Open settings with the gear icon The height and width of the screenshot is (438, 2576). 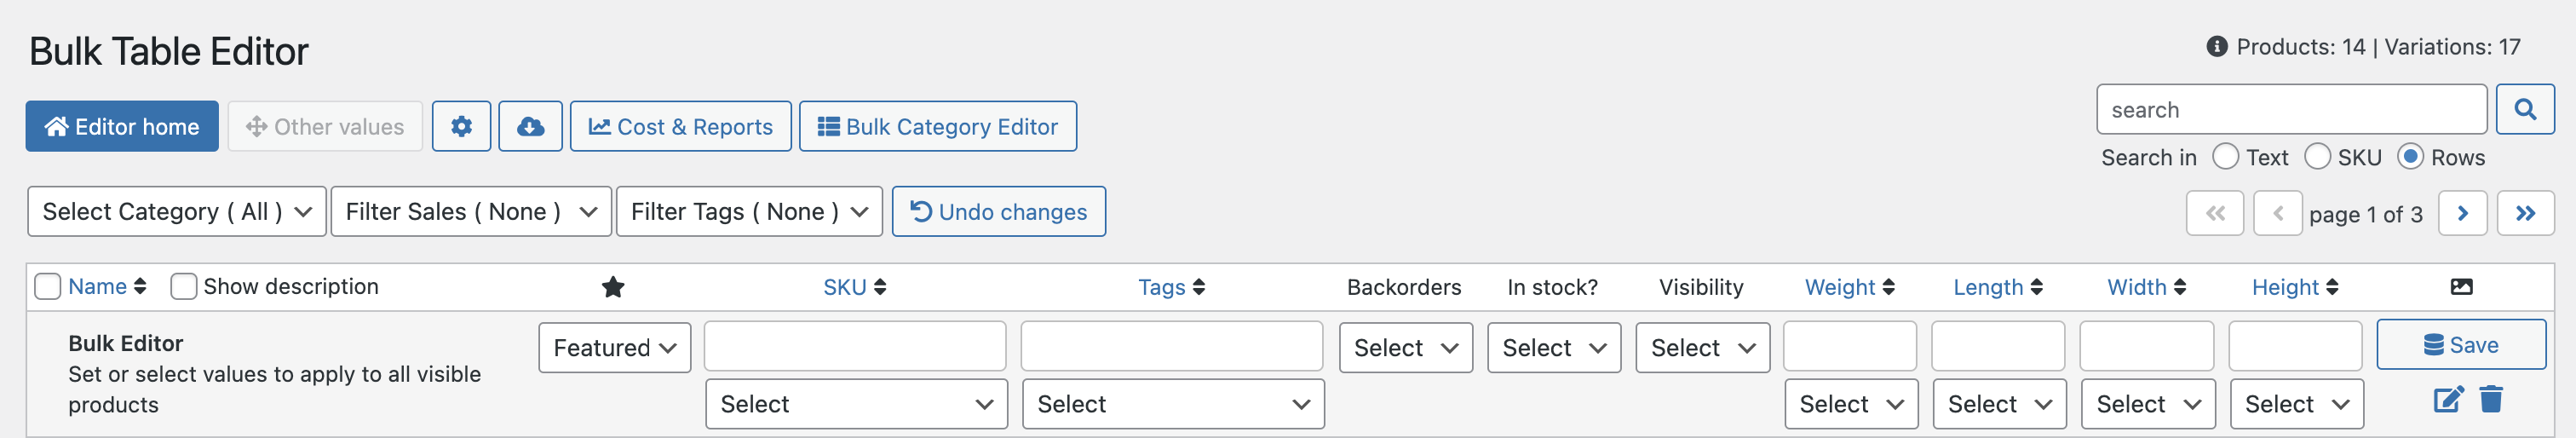tap(461, 126)
